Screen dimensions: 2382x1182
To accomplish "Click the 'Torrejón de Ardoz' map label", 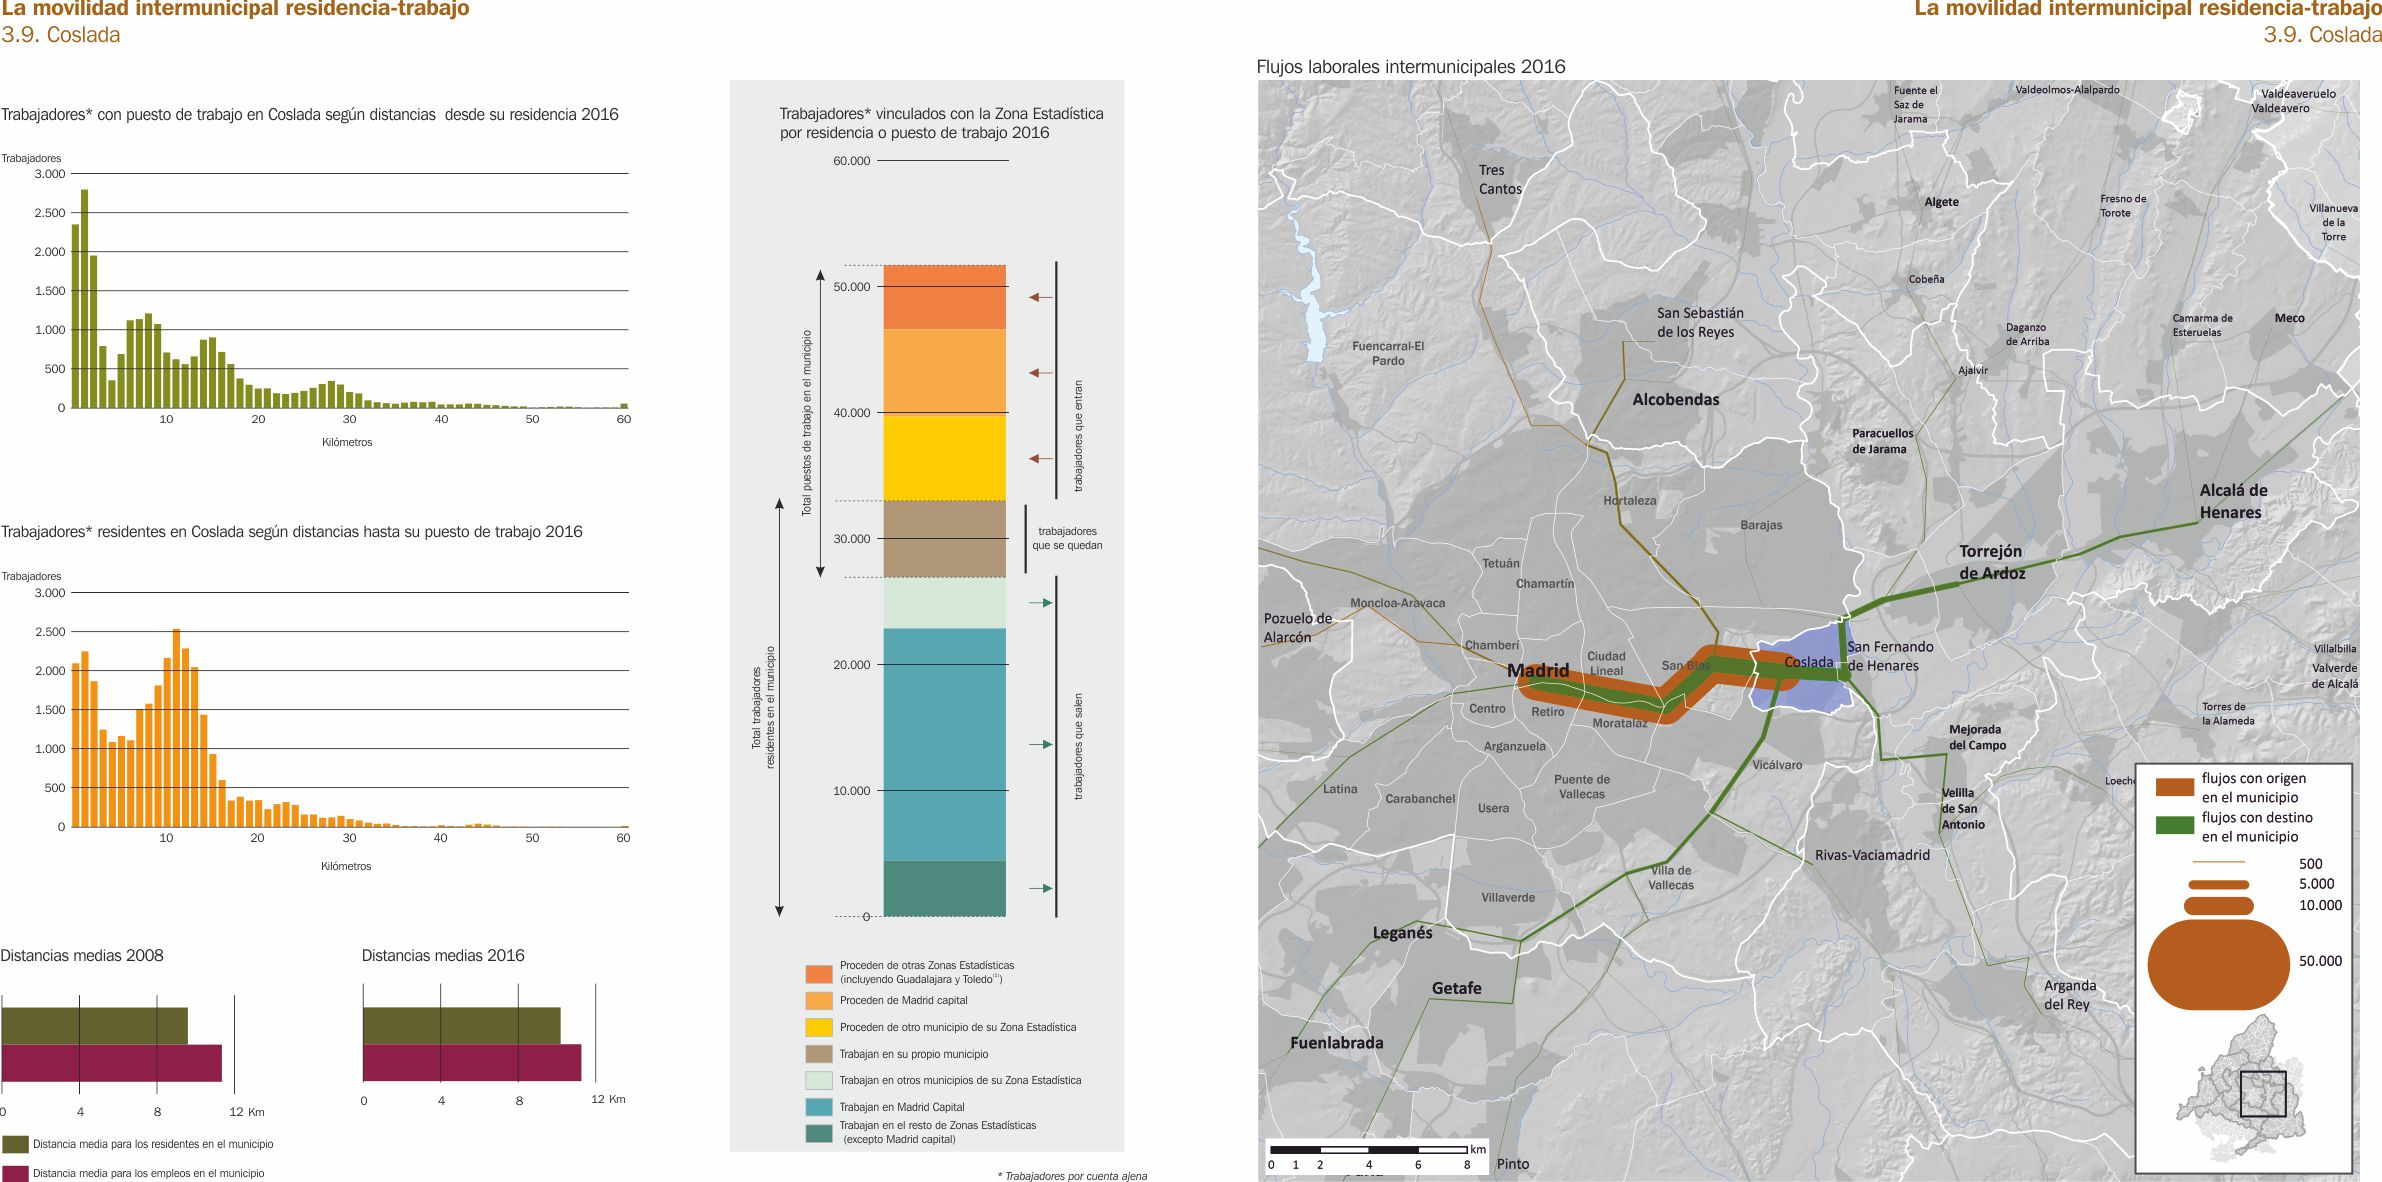I will [1992, 562].
